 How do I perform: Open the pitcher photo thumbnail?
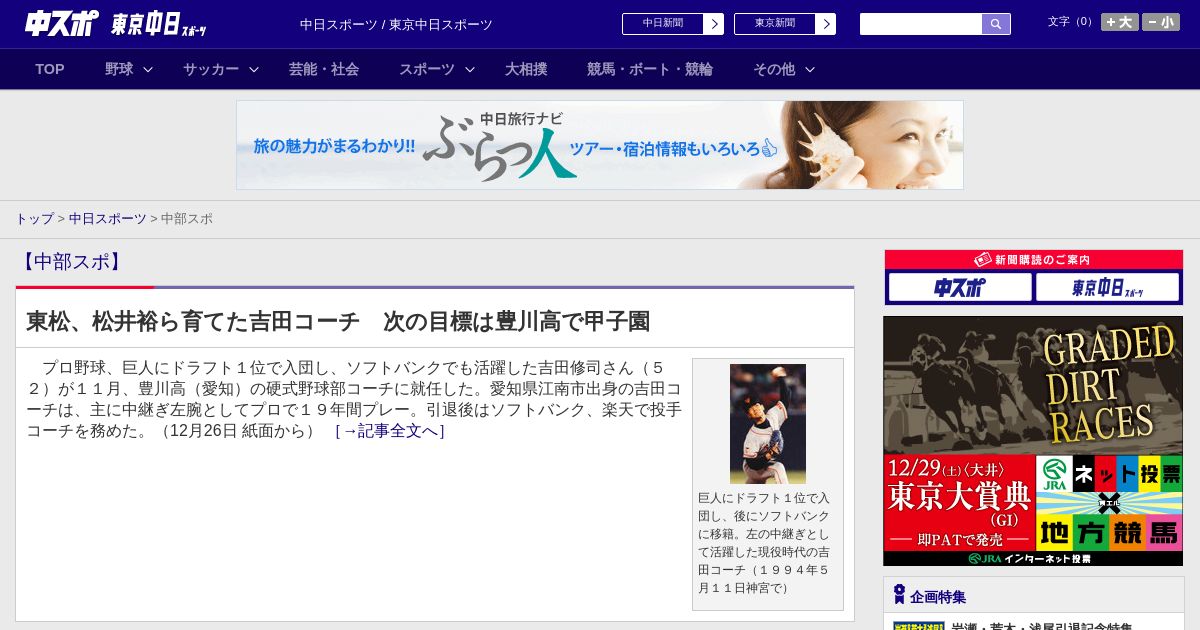767,424
